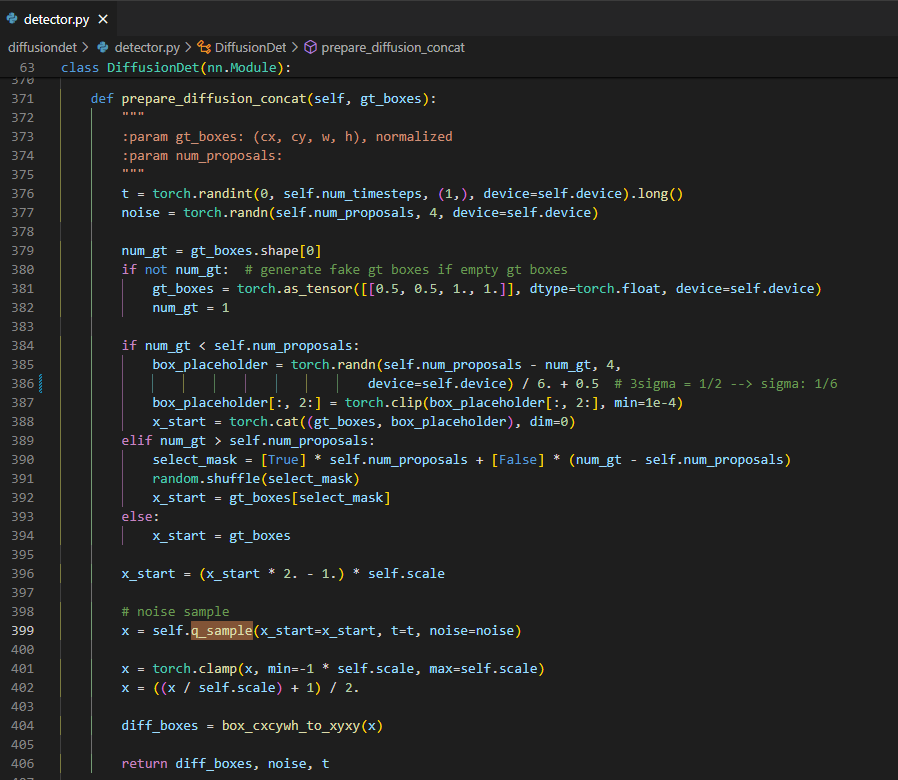898x780 pixels.
Task: Select the detector.py tab title
Action: pos(56,19)
